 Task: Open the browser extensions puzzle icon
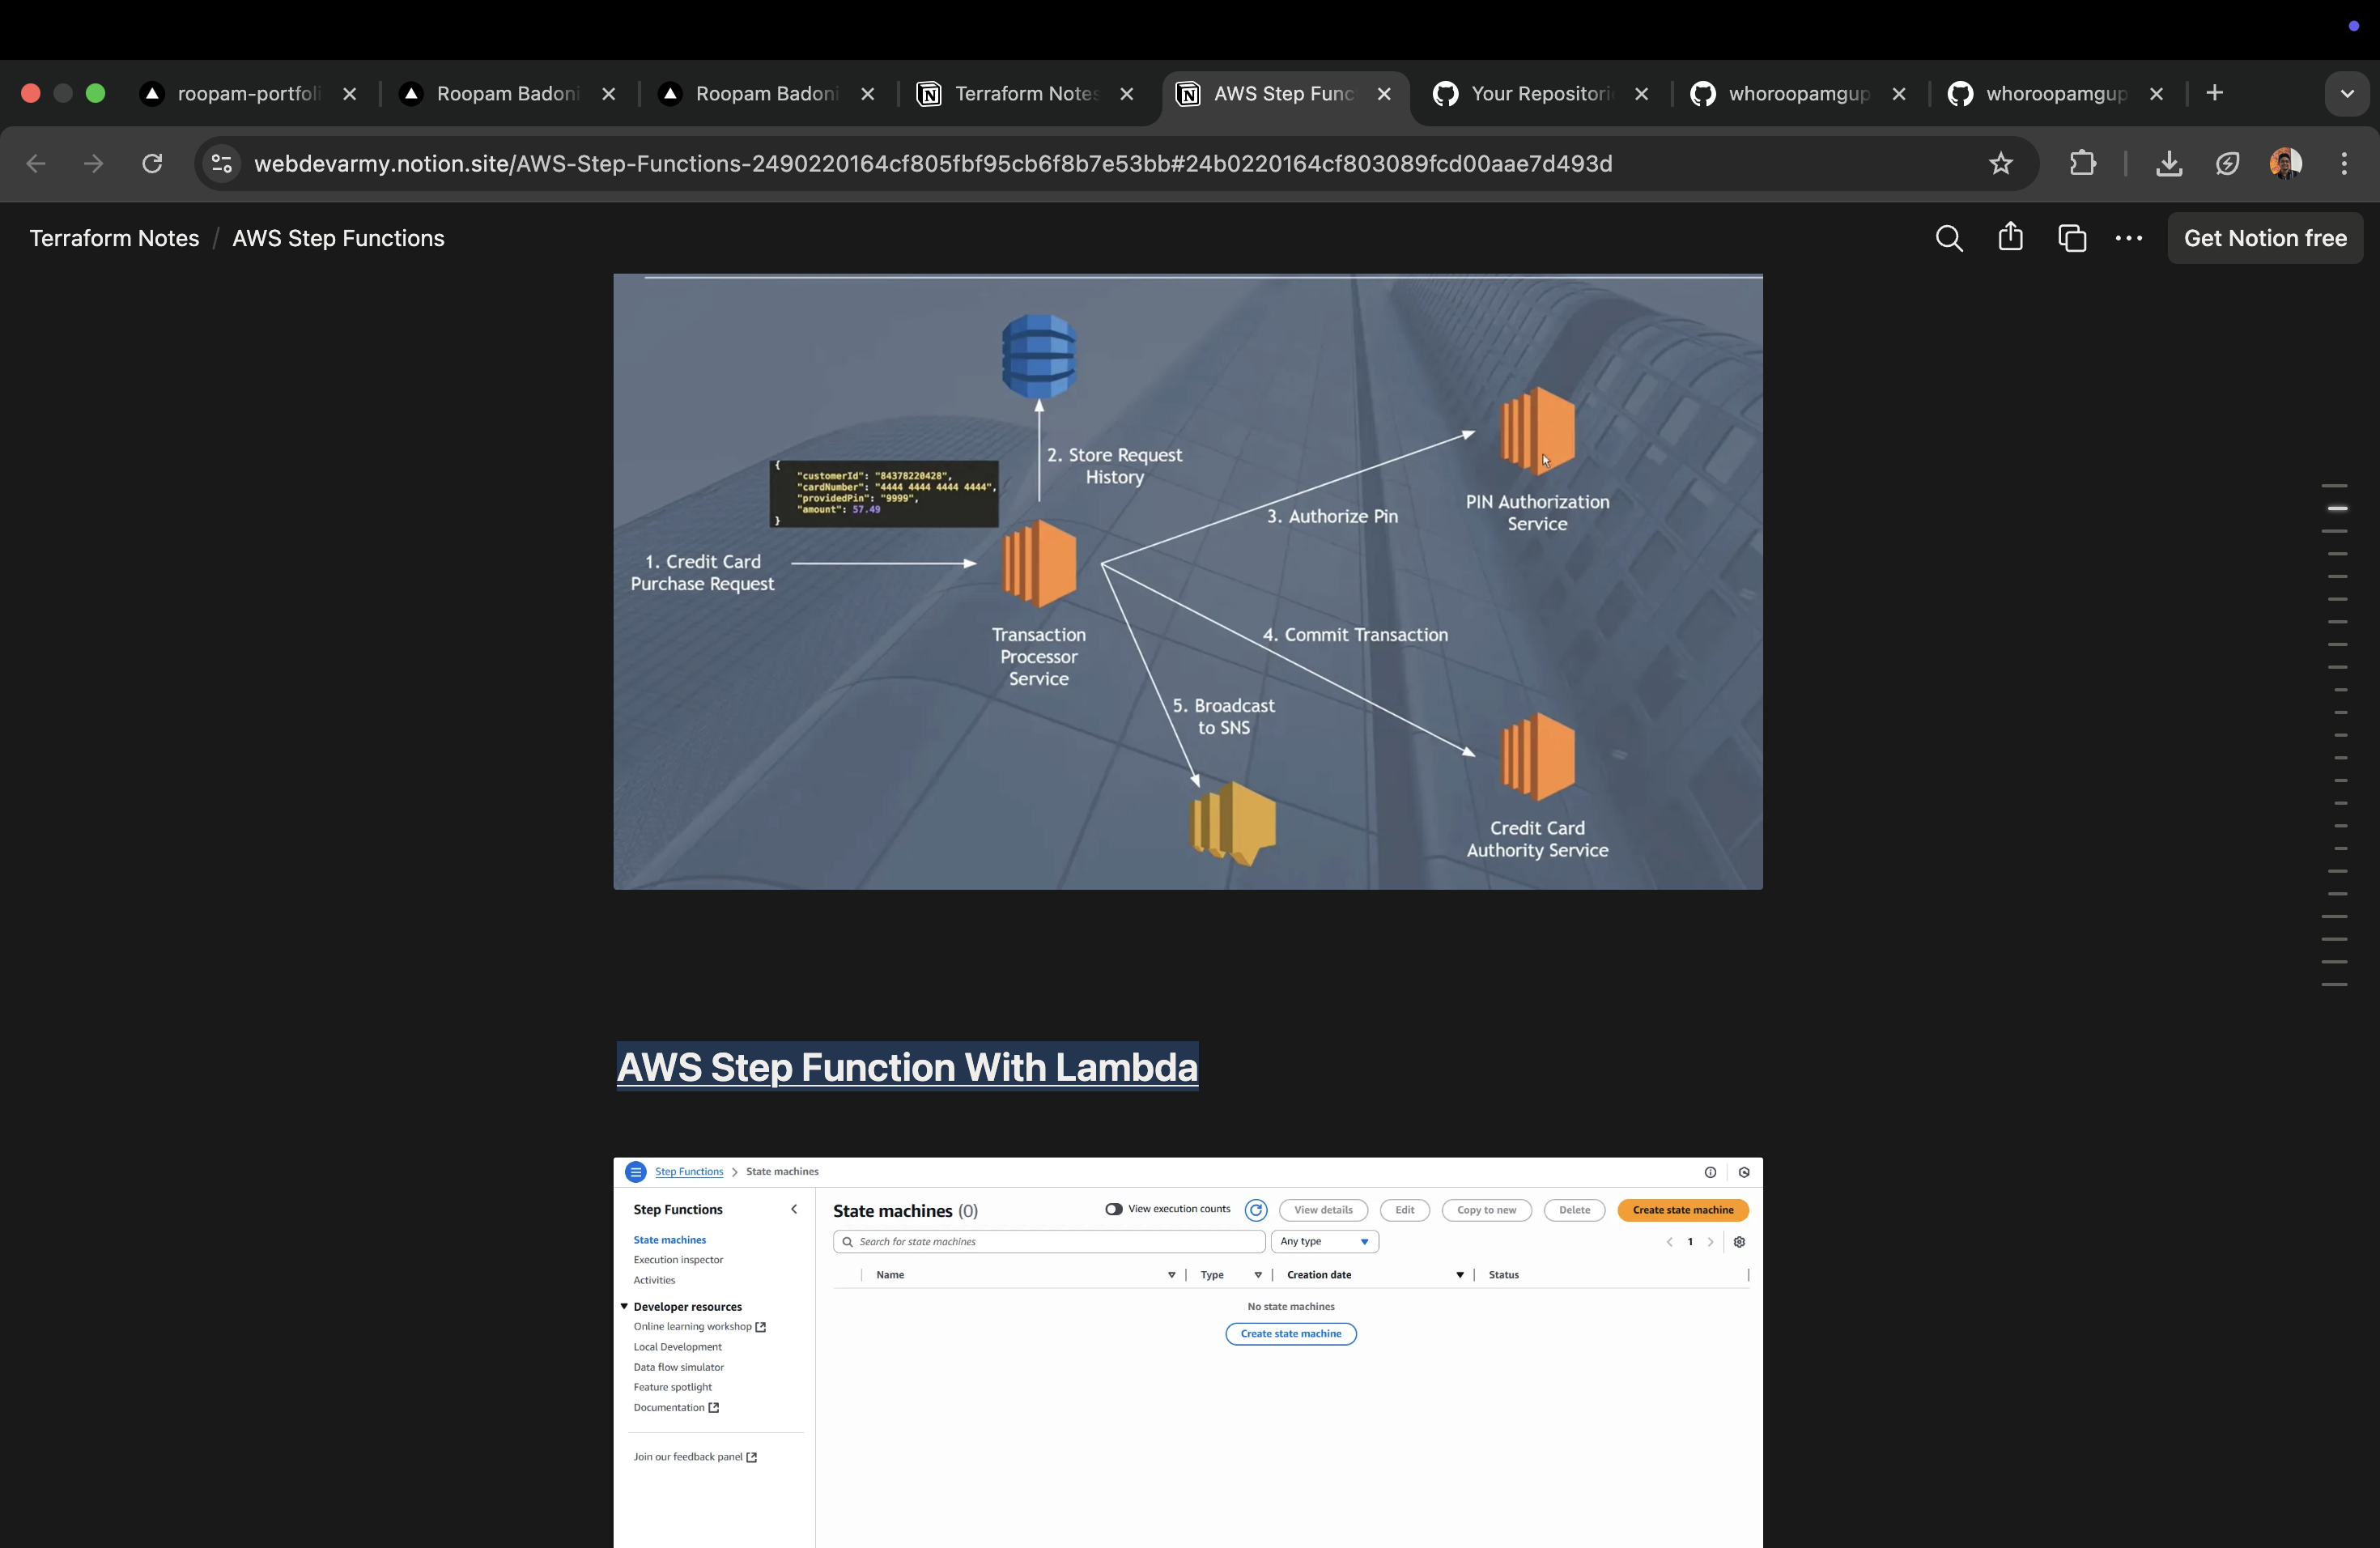2082,163
